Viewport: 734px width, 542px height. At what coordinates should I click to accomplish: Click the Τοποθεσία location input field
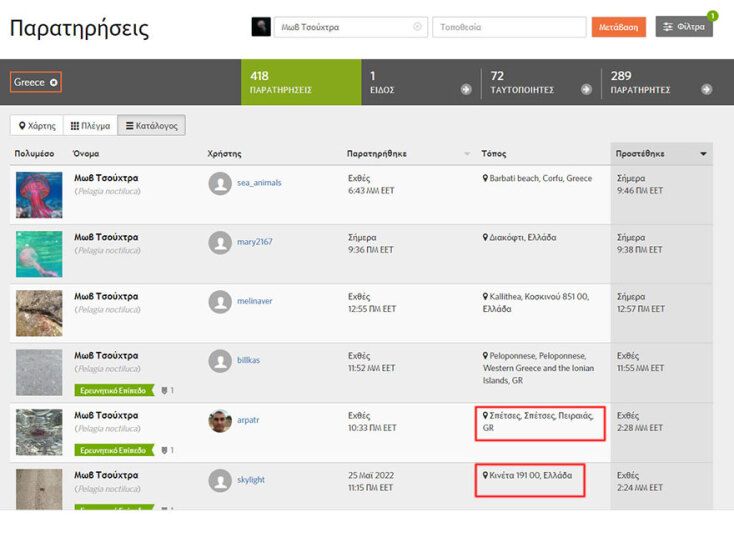pyautogui.click(x=509, y=27)
